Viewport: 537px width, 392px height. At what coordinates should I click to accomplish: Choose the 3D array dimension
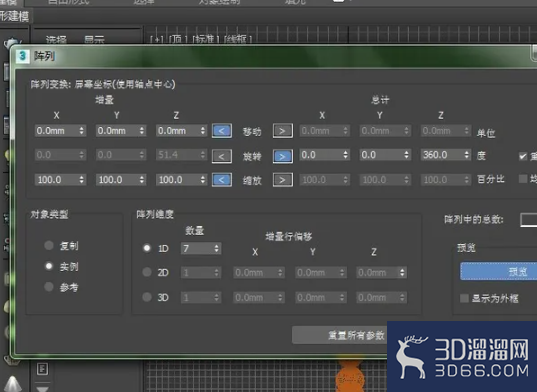147,297
